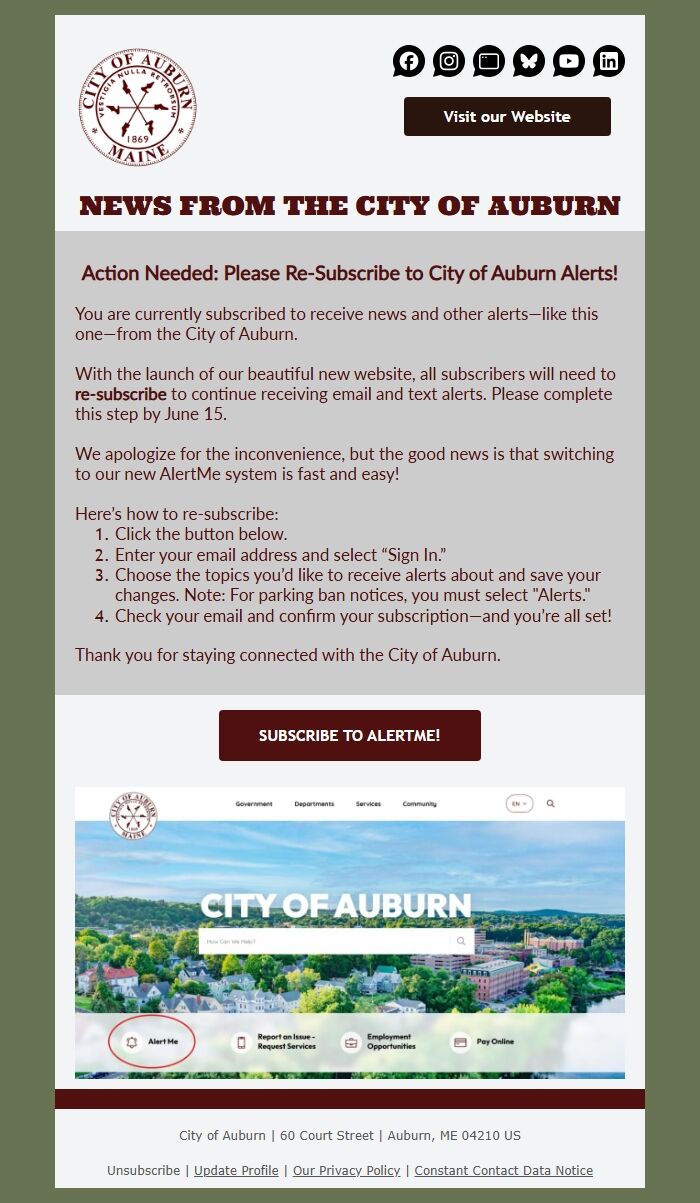
Task: Open the YouTube channel icon
Action: point(568,61)
